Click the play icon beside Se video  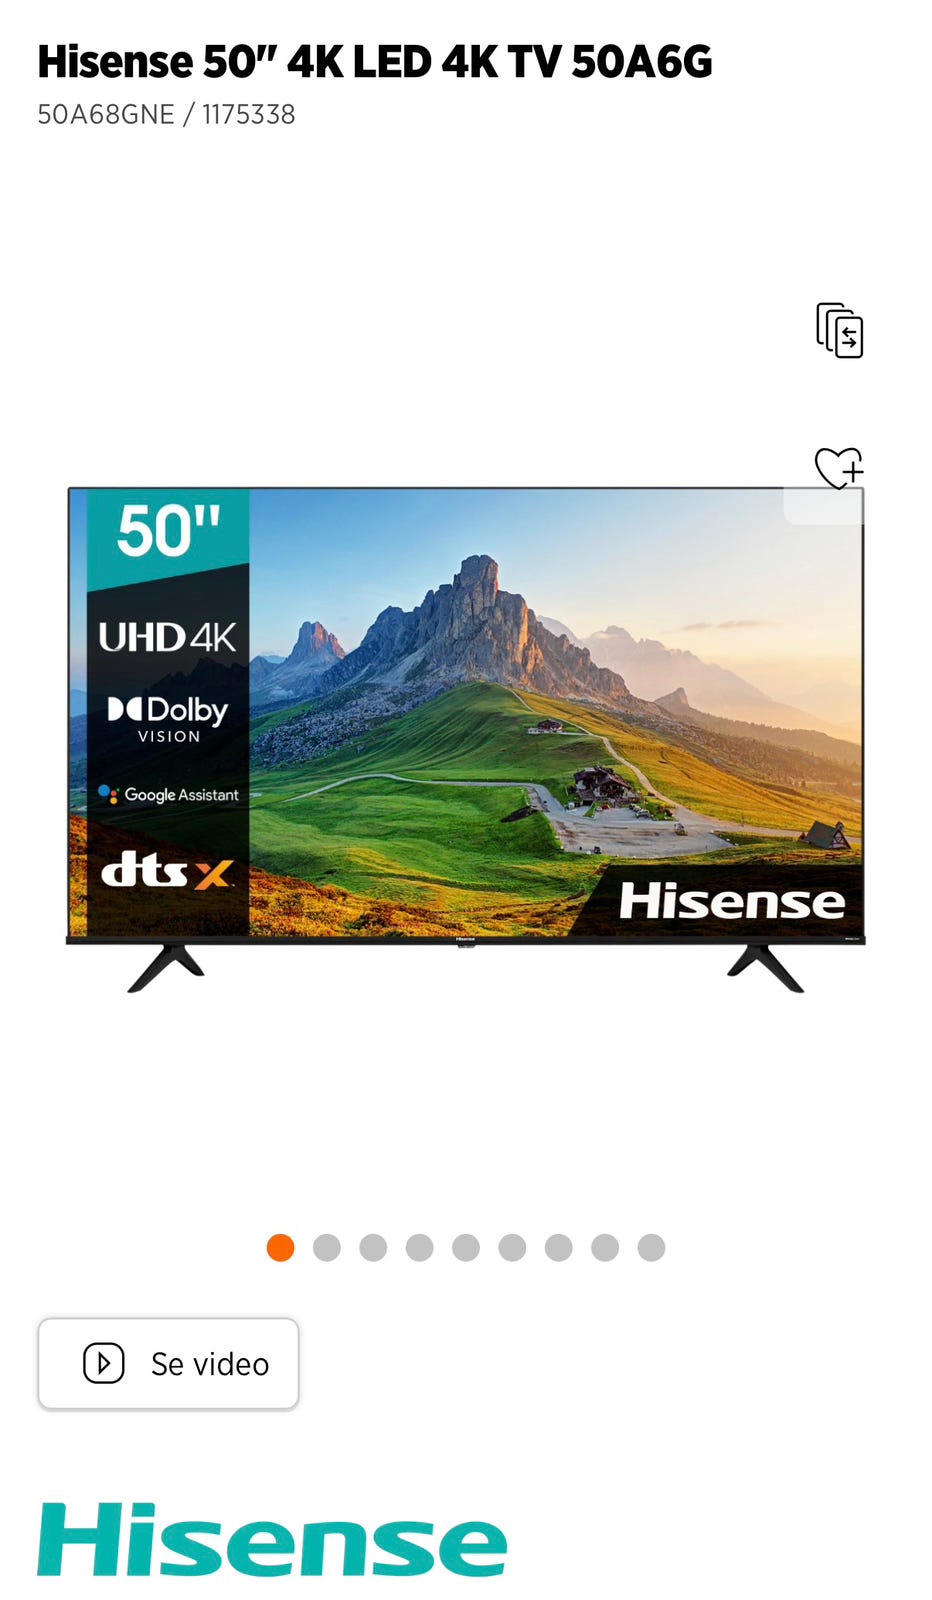point(104,1363)
